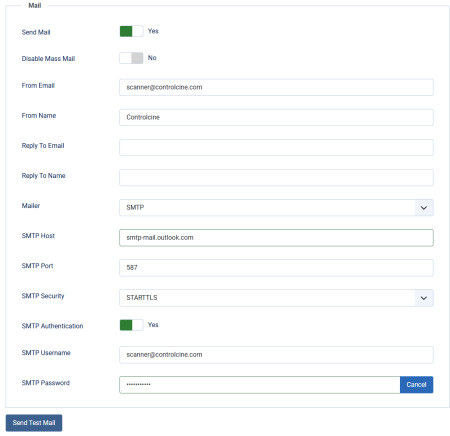Select the SMTP Host text field
450x436 pixels.
276,238
